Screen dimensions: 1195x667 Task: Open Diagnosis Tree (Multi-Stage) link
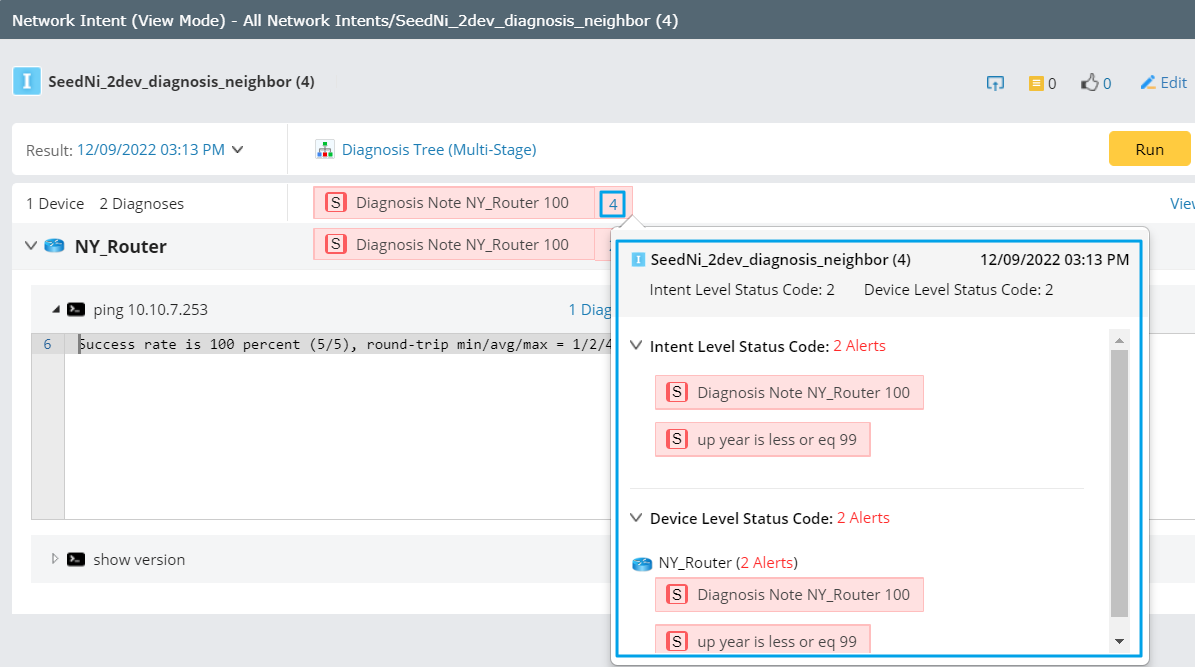pyautogui.click(x=439, y=150)
